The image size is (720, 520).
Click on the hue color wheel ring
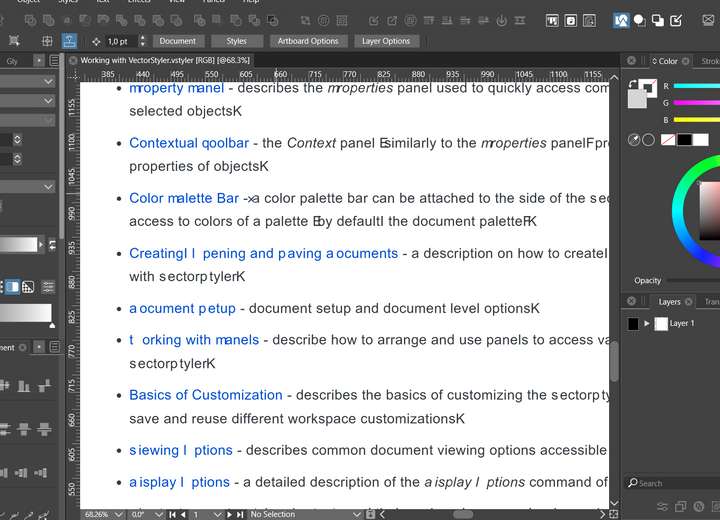[679, 211]
